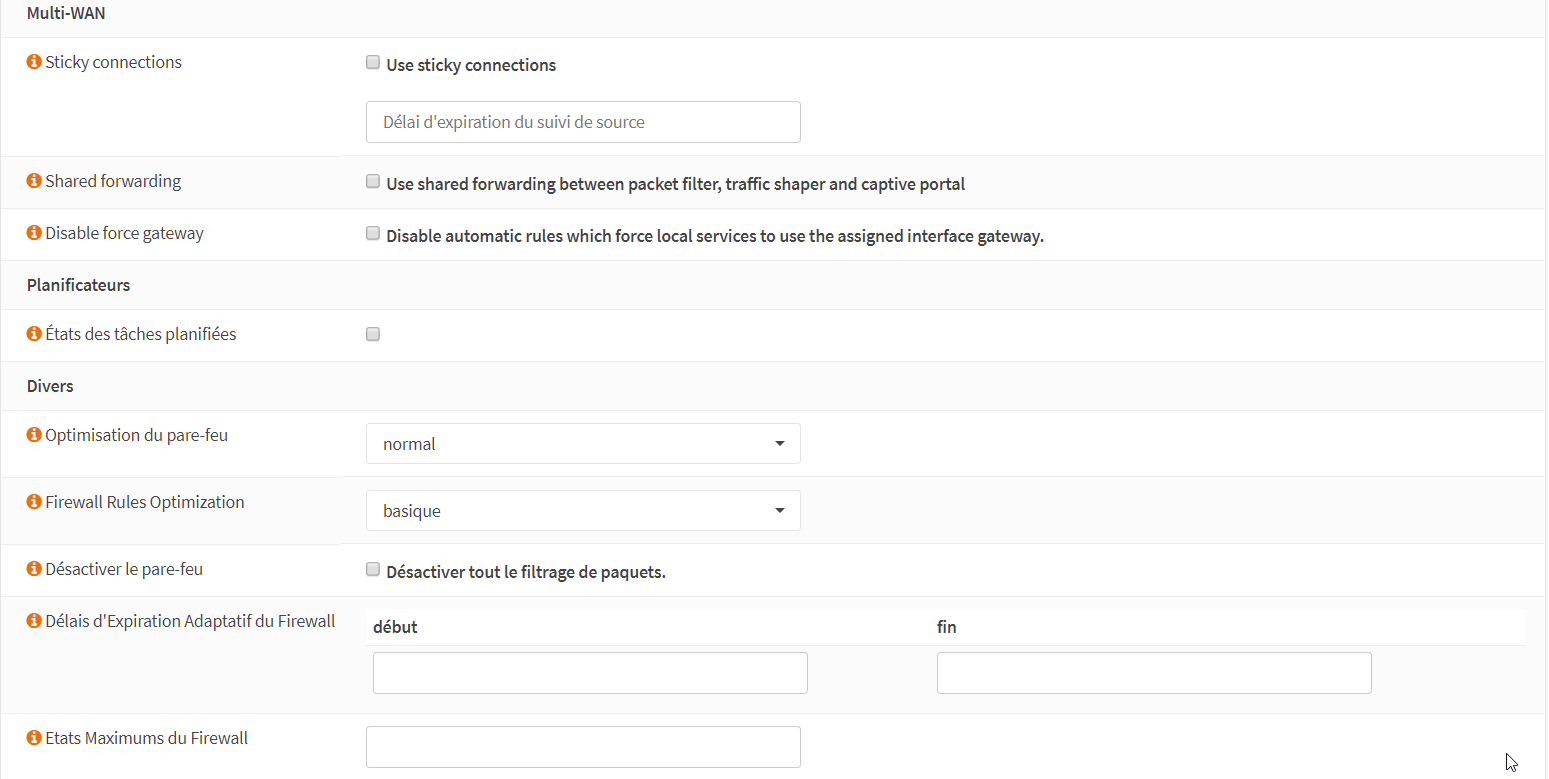Click info icon next to Shared forwarding

click(34, 181)
